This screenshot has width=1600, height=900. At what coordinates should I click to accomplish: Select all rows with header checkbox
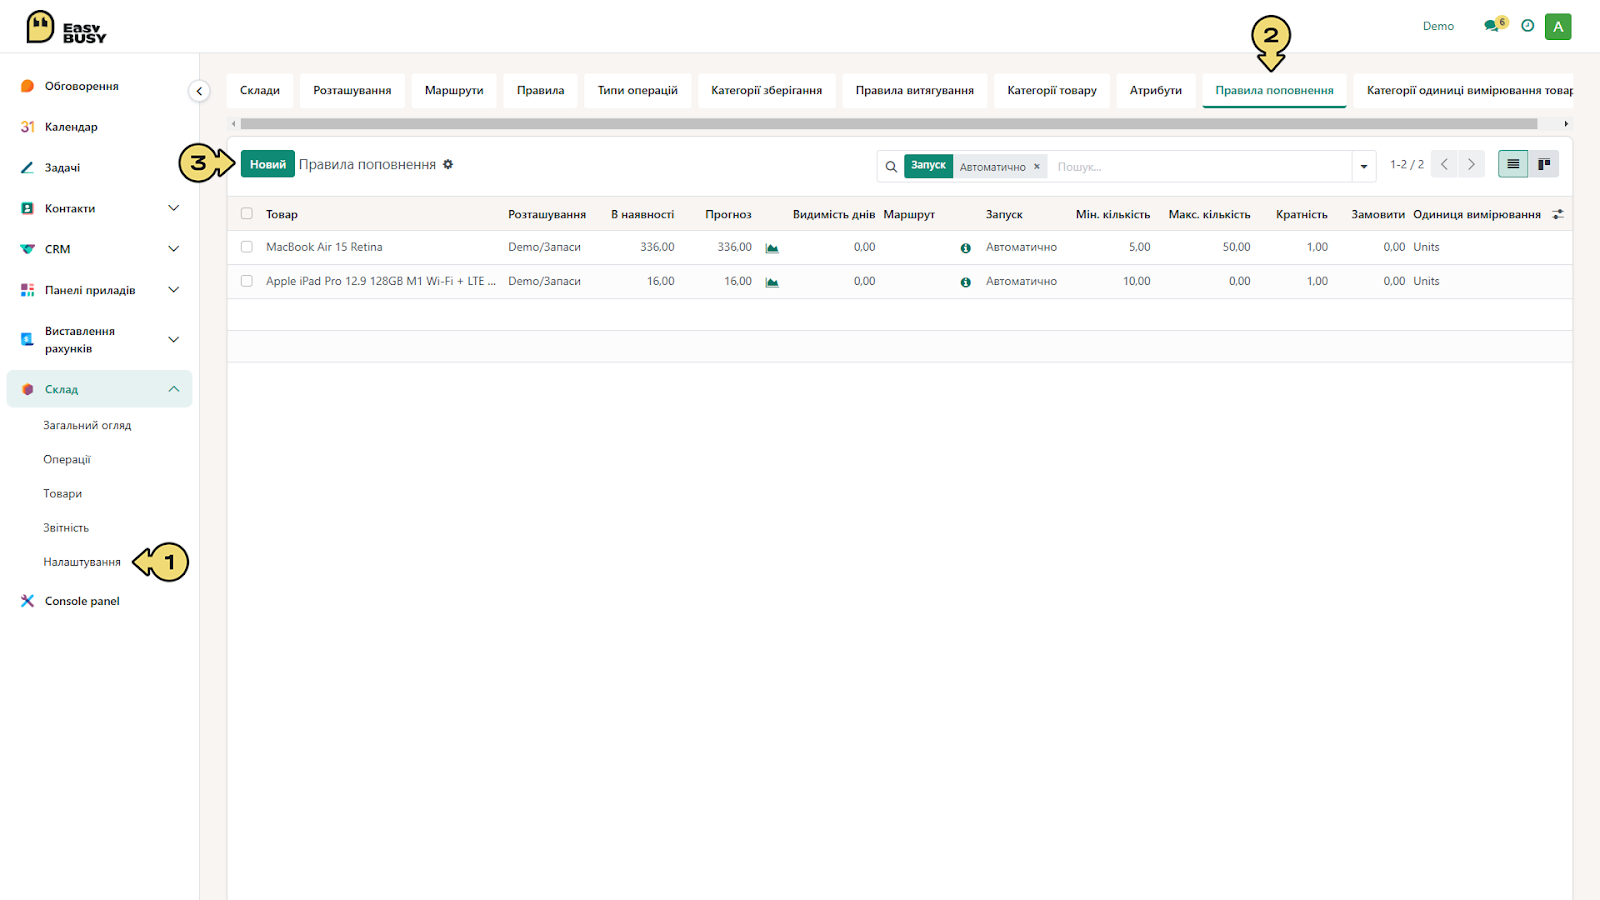click(247, 214)
